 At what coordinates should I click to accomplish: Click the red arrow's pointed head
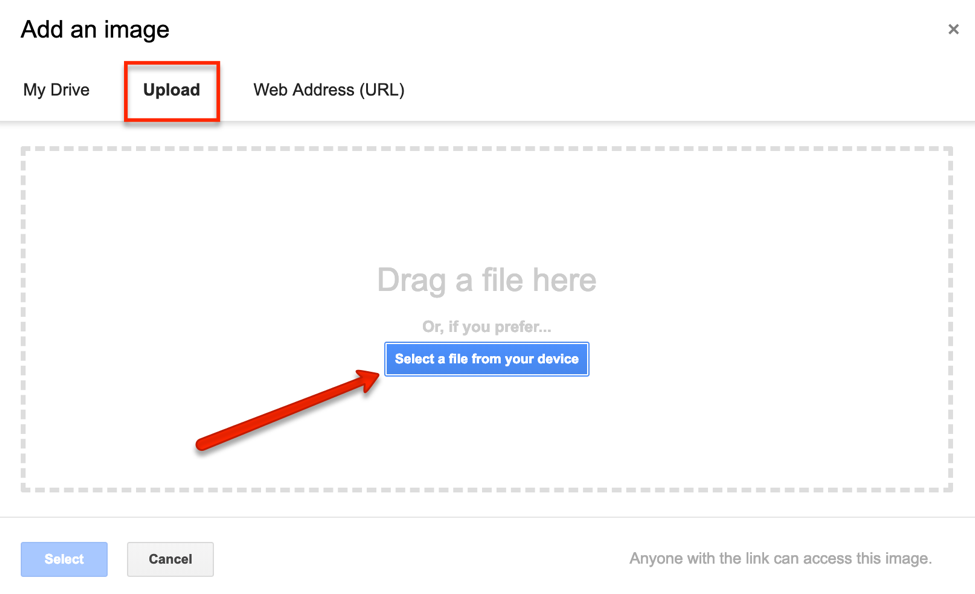pos(370,379)
